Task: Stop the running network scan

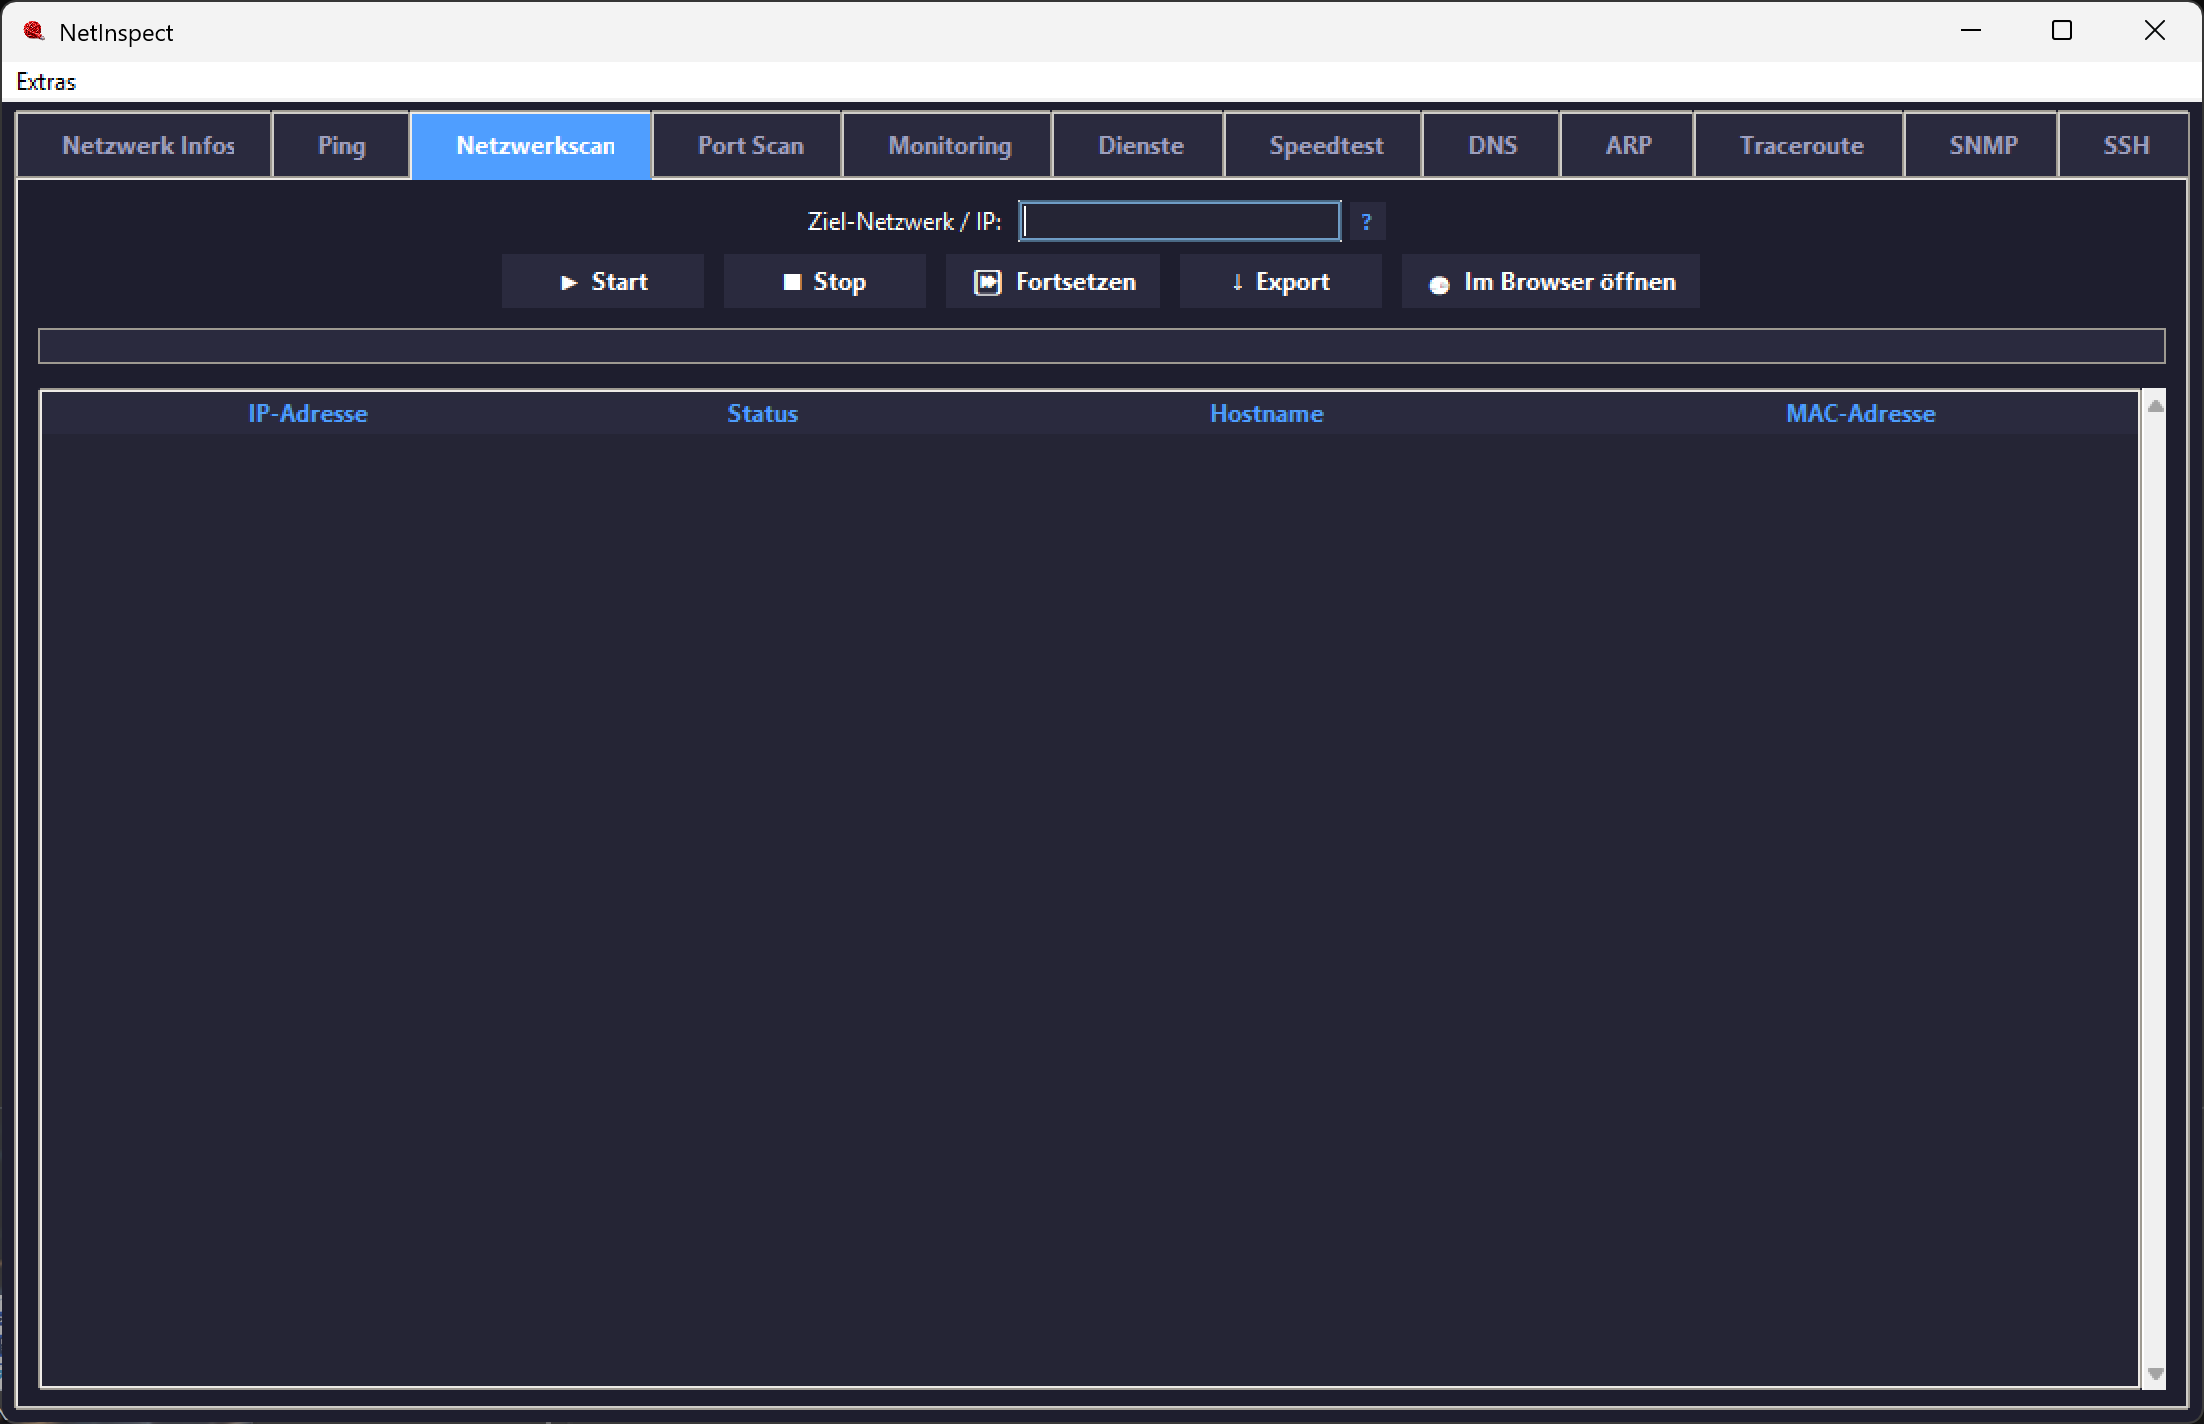Action: click(825, 282)
